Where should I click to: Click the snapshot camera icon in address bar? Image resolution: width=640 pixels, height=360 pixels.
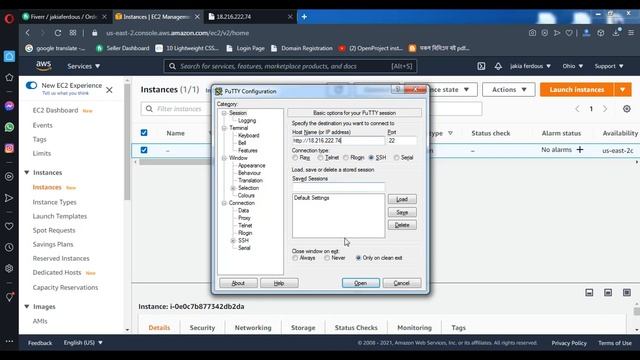point(532,33)
